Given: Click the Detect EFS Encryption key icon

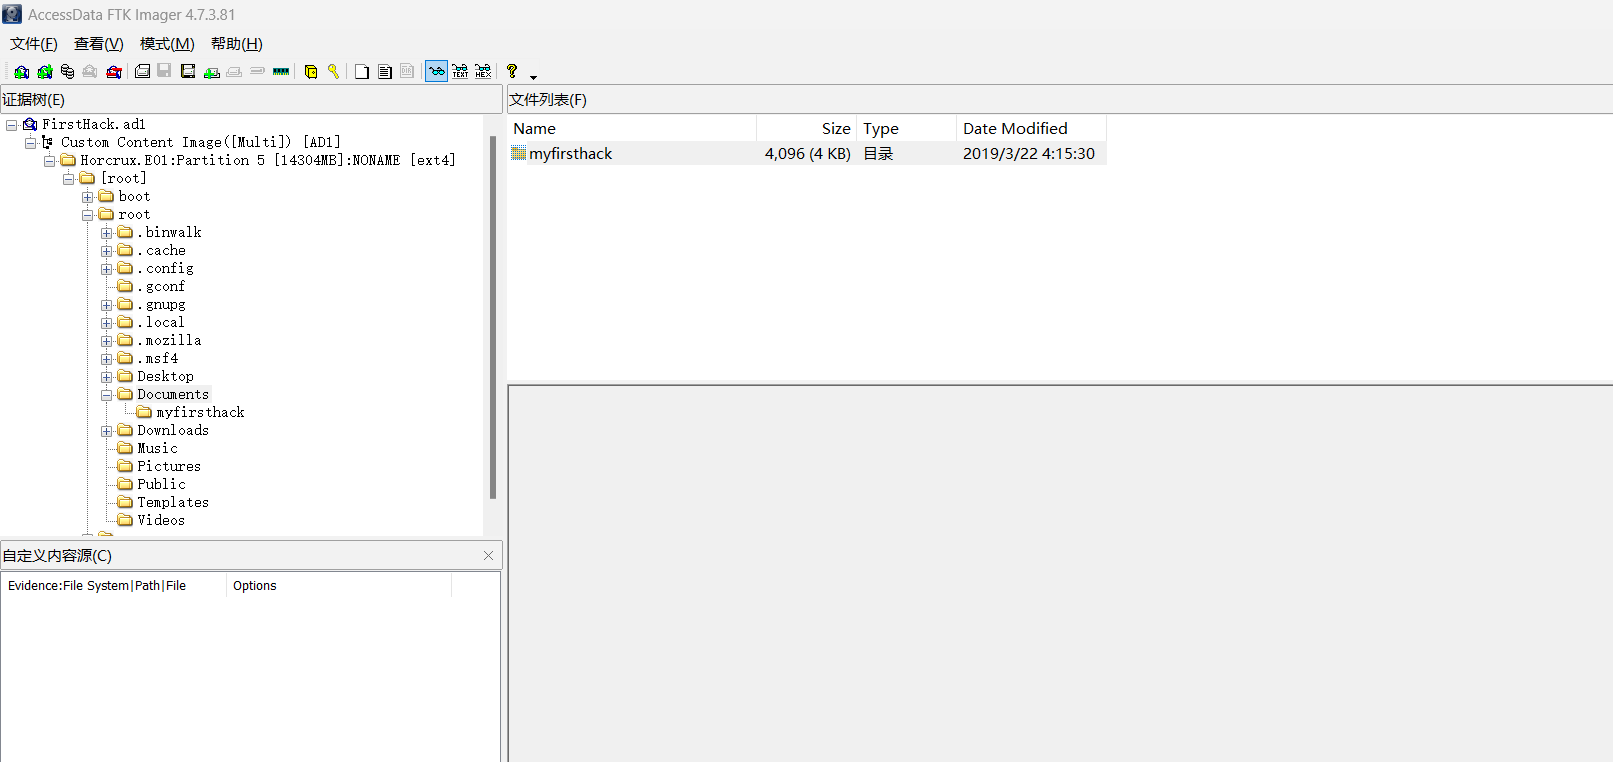Looking at the screenshot, I should point(333,71).
